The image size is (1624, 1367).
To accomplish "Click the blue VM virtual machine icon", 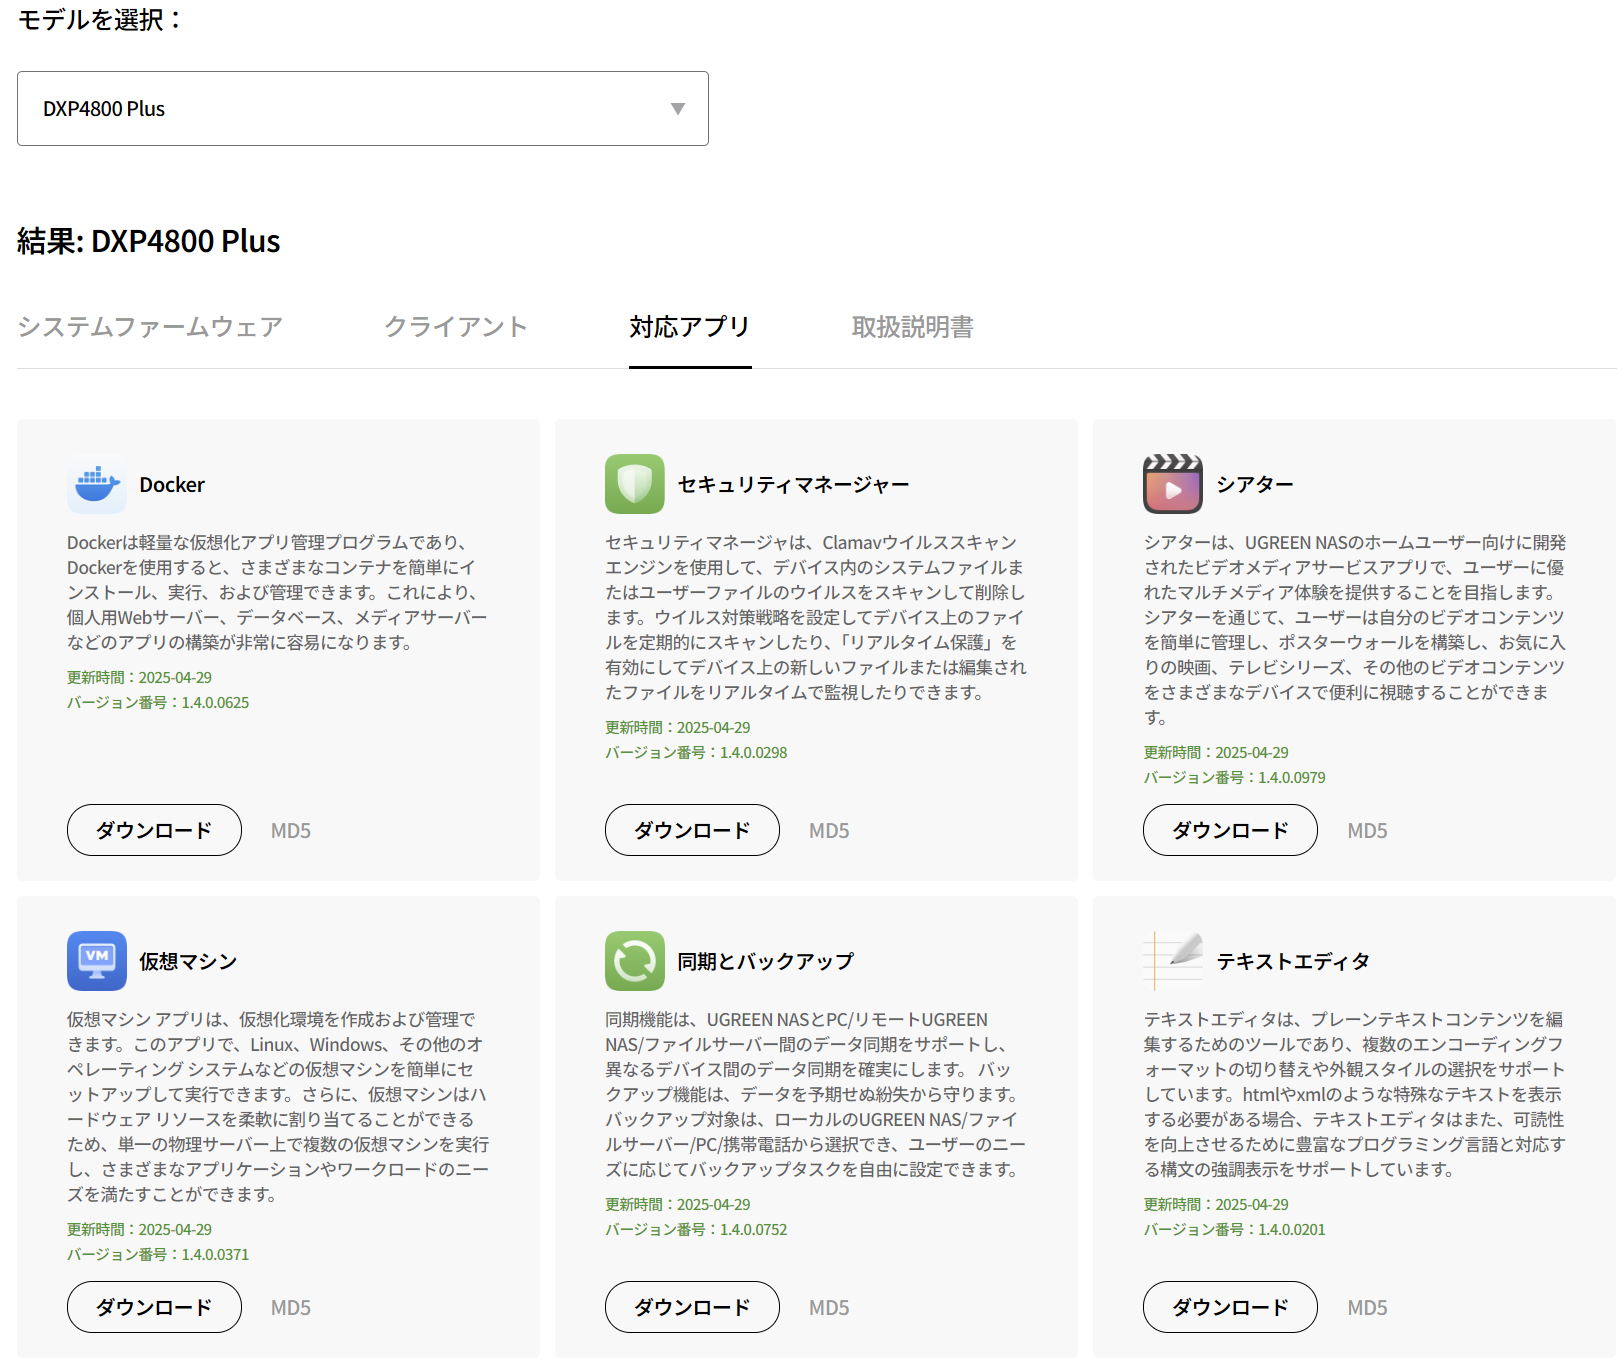I will click(x=97, y=961).
